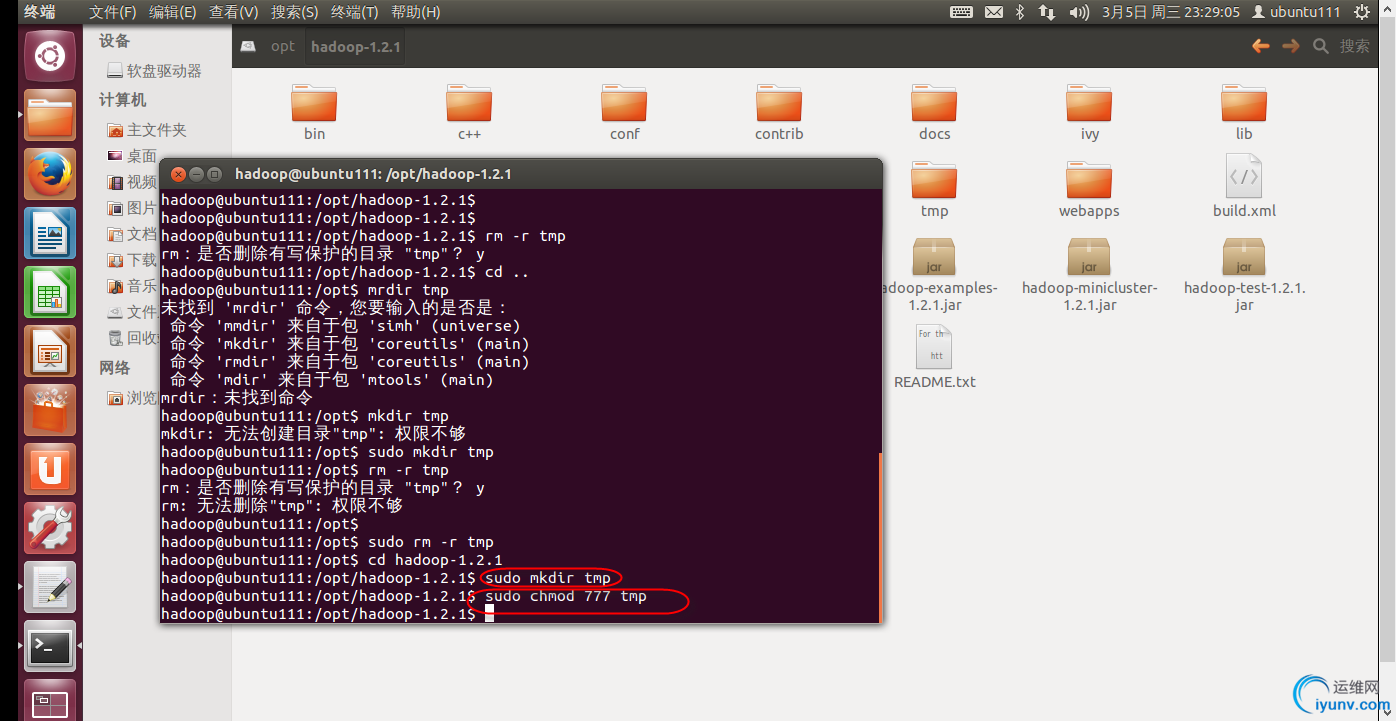Open the docs folder
Image resolution: width=1396 pixels, height=721 pixels.
coord(934,112)
